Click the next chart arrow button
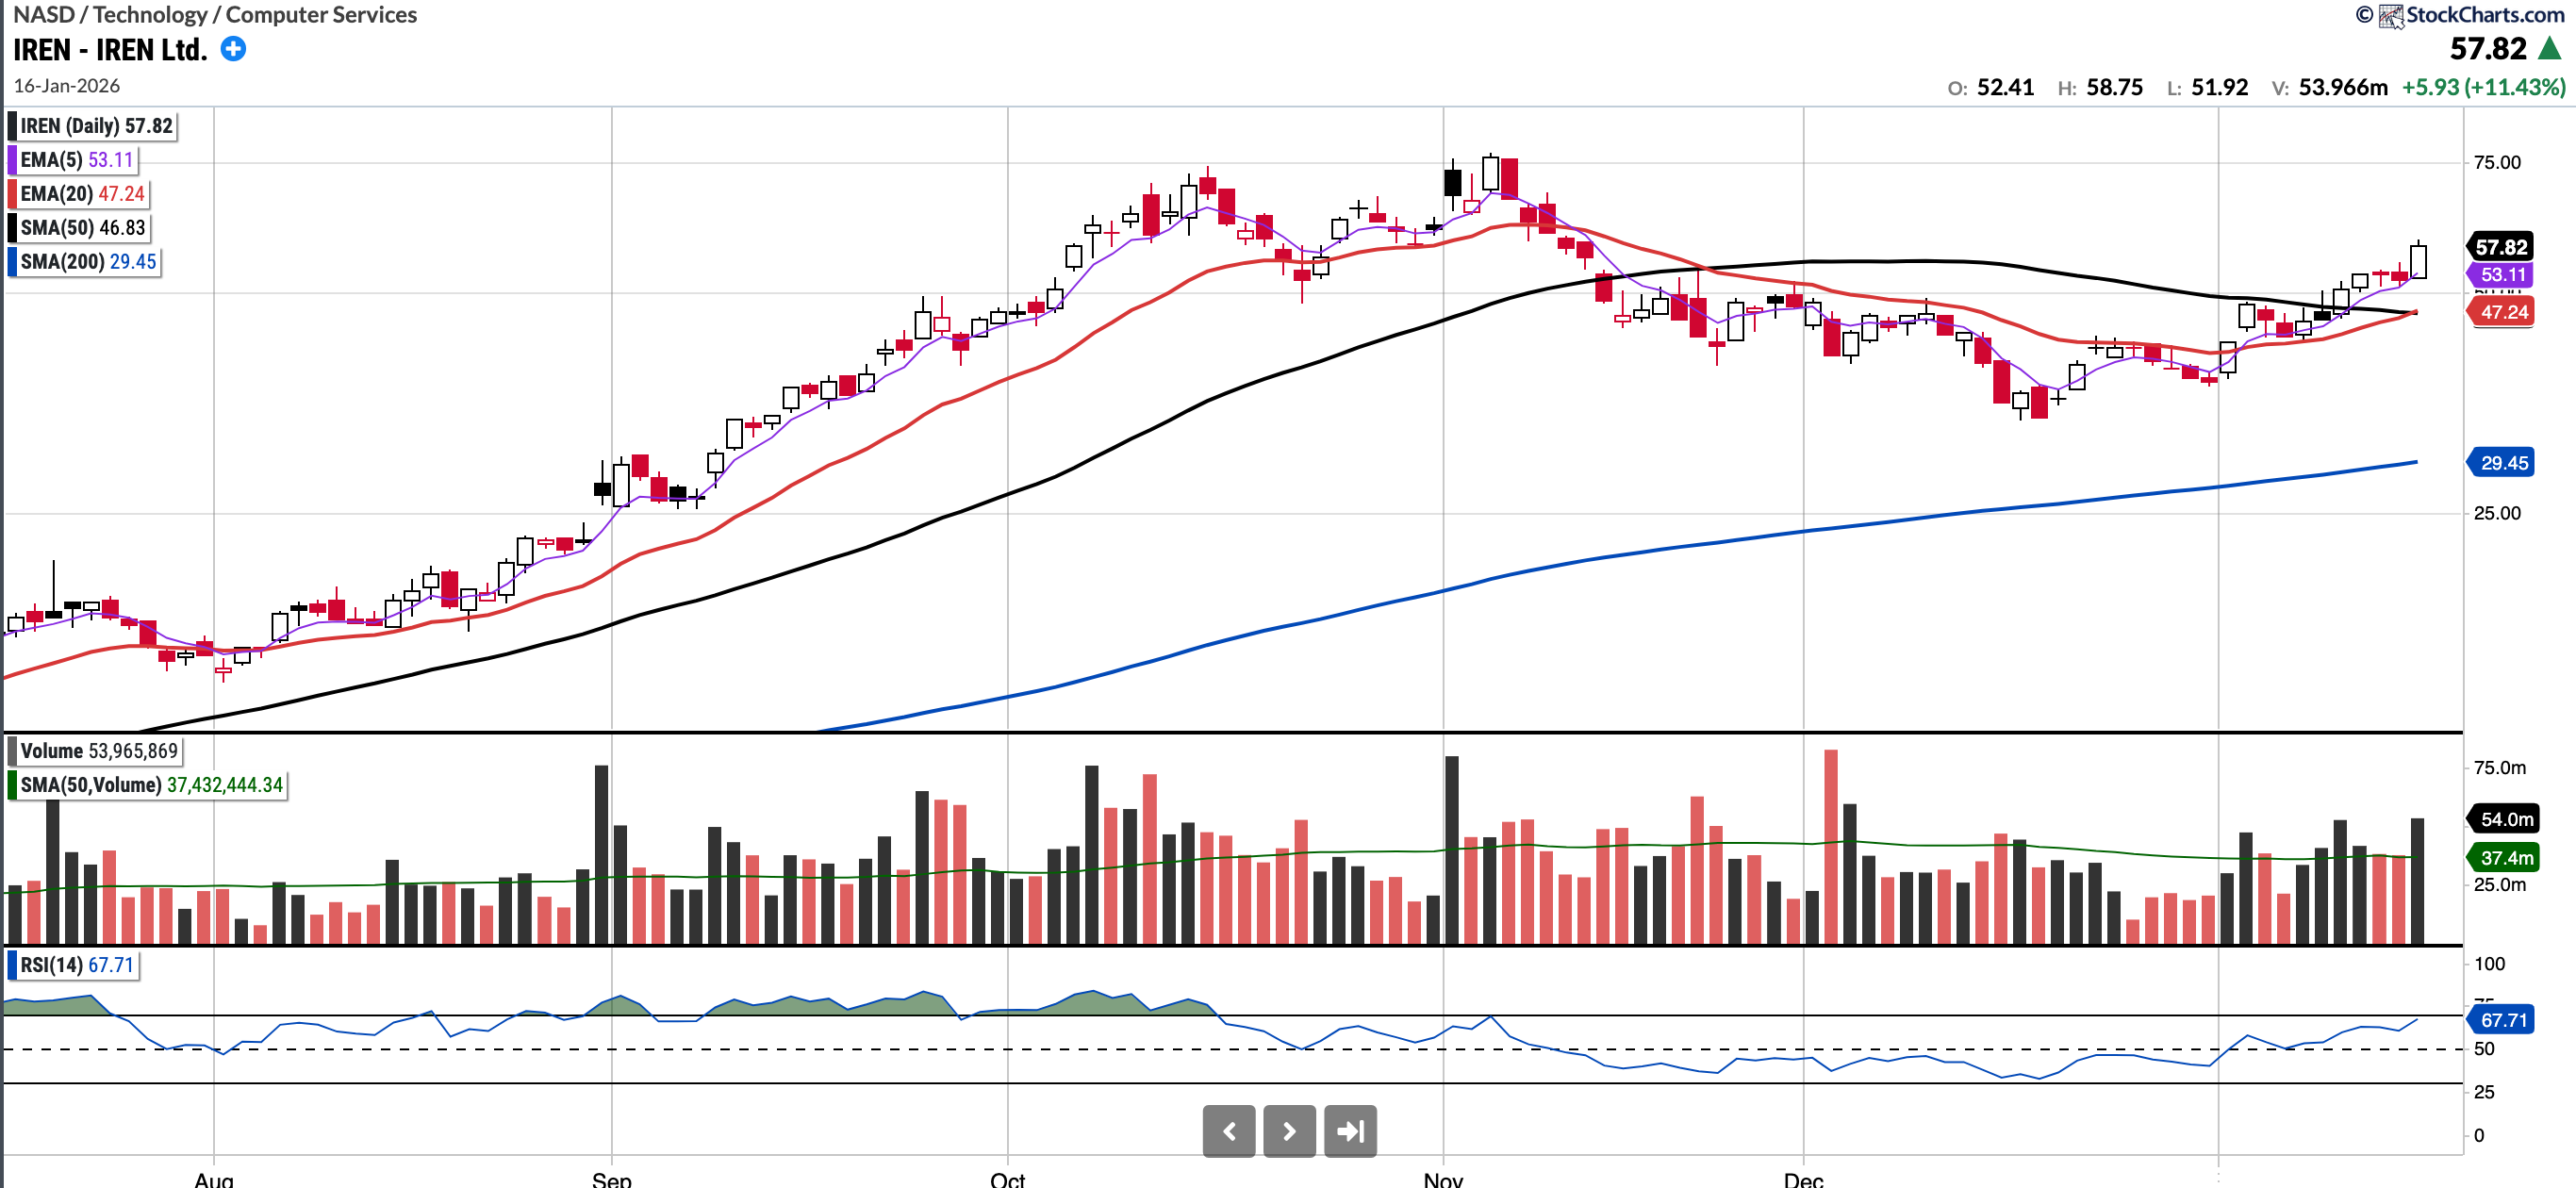Image resolution: width=2576 pixels, height=1188 pixels. click(1289, 1131)
